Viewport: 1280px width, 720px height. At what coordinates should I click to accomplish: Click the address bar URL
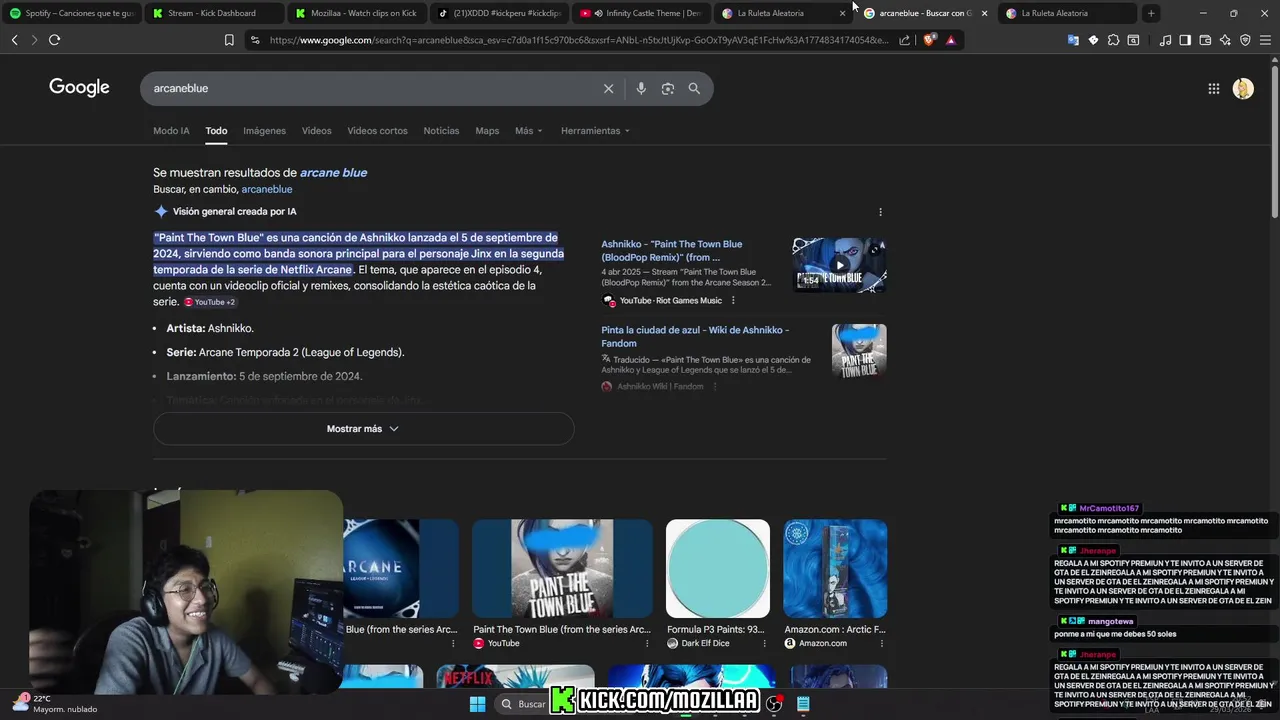click(578, 40)
